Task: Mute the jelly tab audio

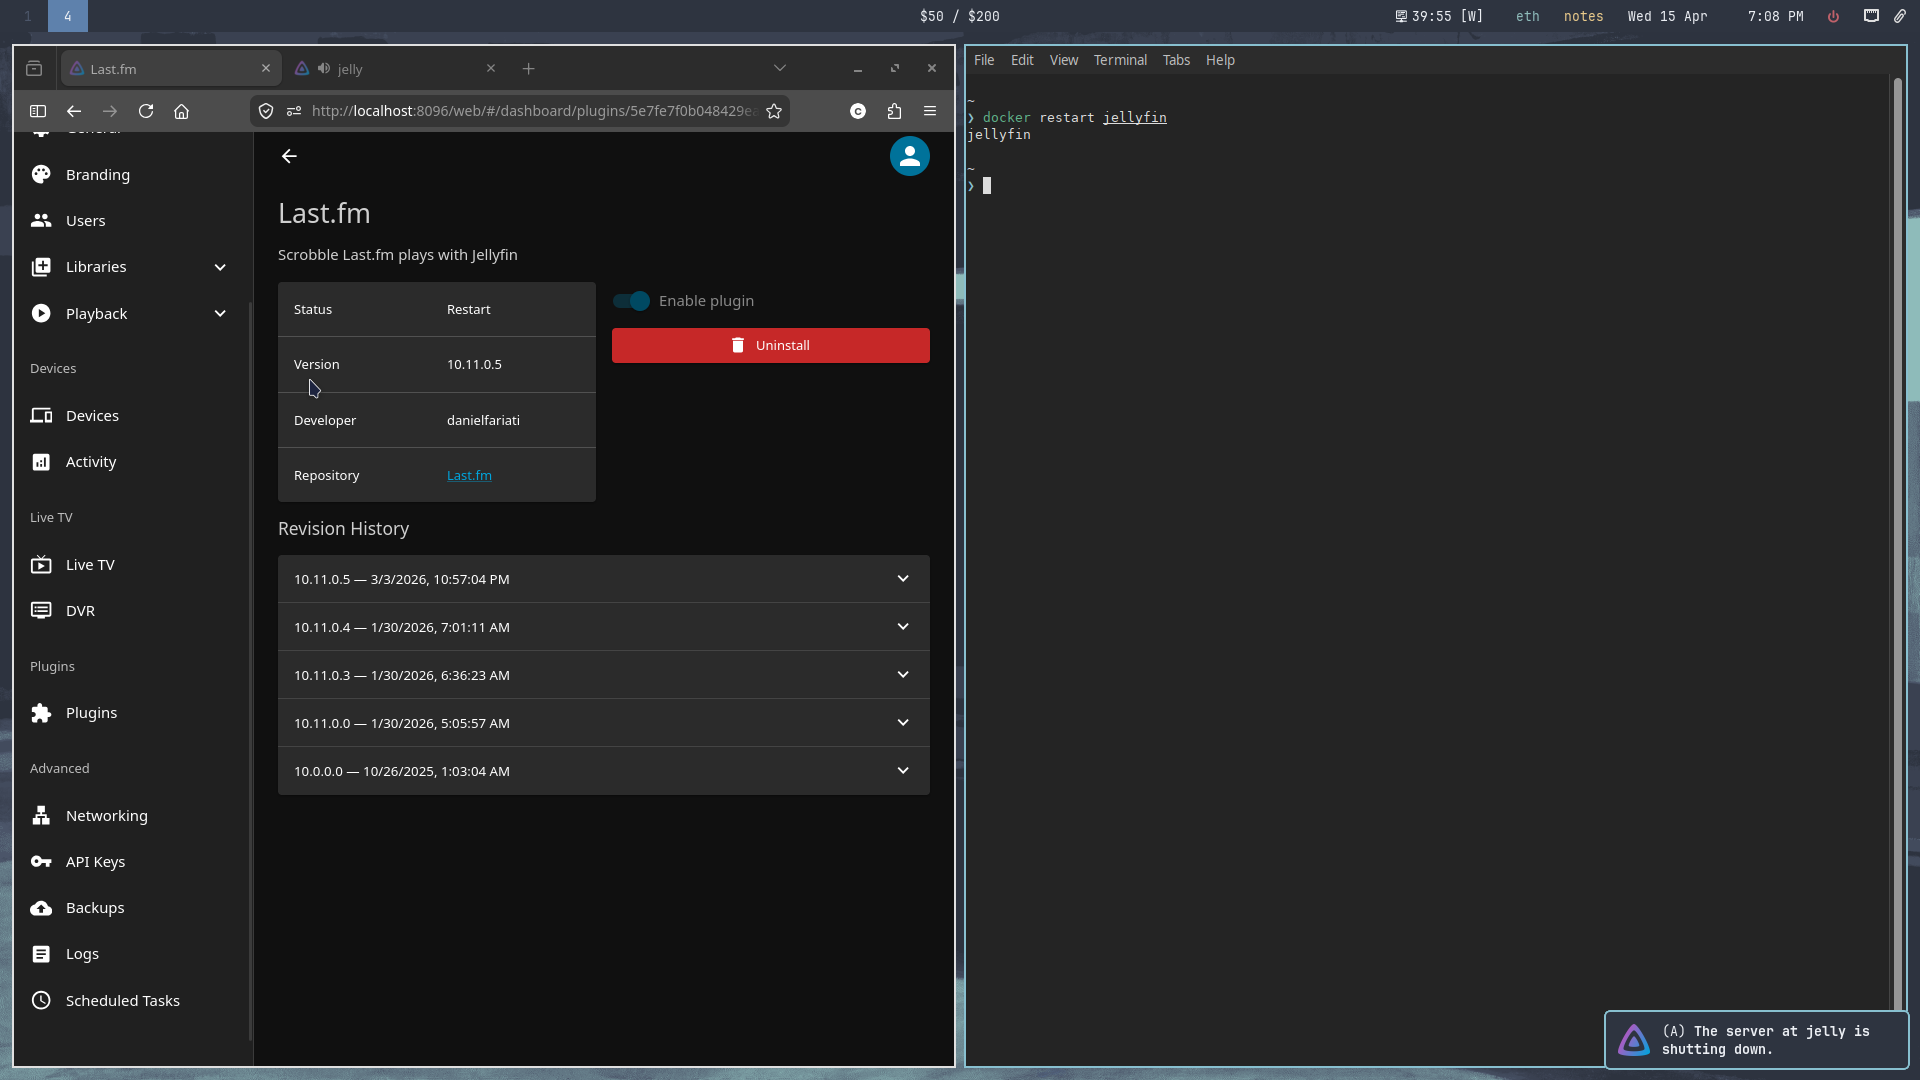Action: (323, 68)
